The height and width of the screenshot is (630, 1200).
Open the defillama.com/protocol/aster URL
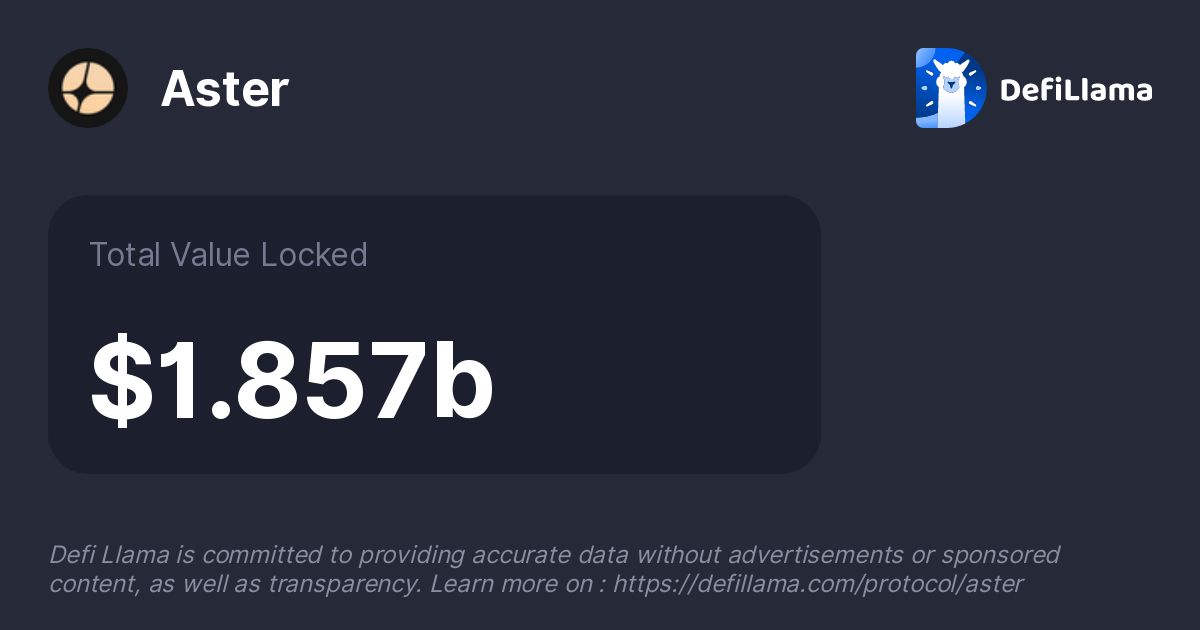click(818, 584)
